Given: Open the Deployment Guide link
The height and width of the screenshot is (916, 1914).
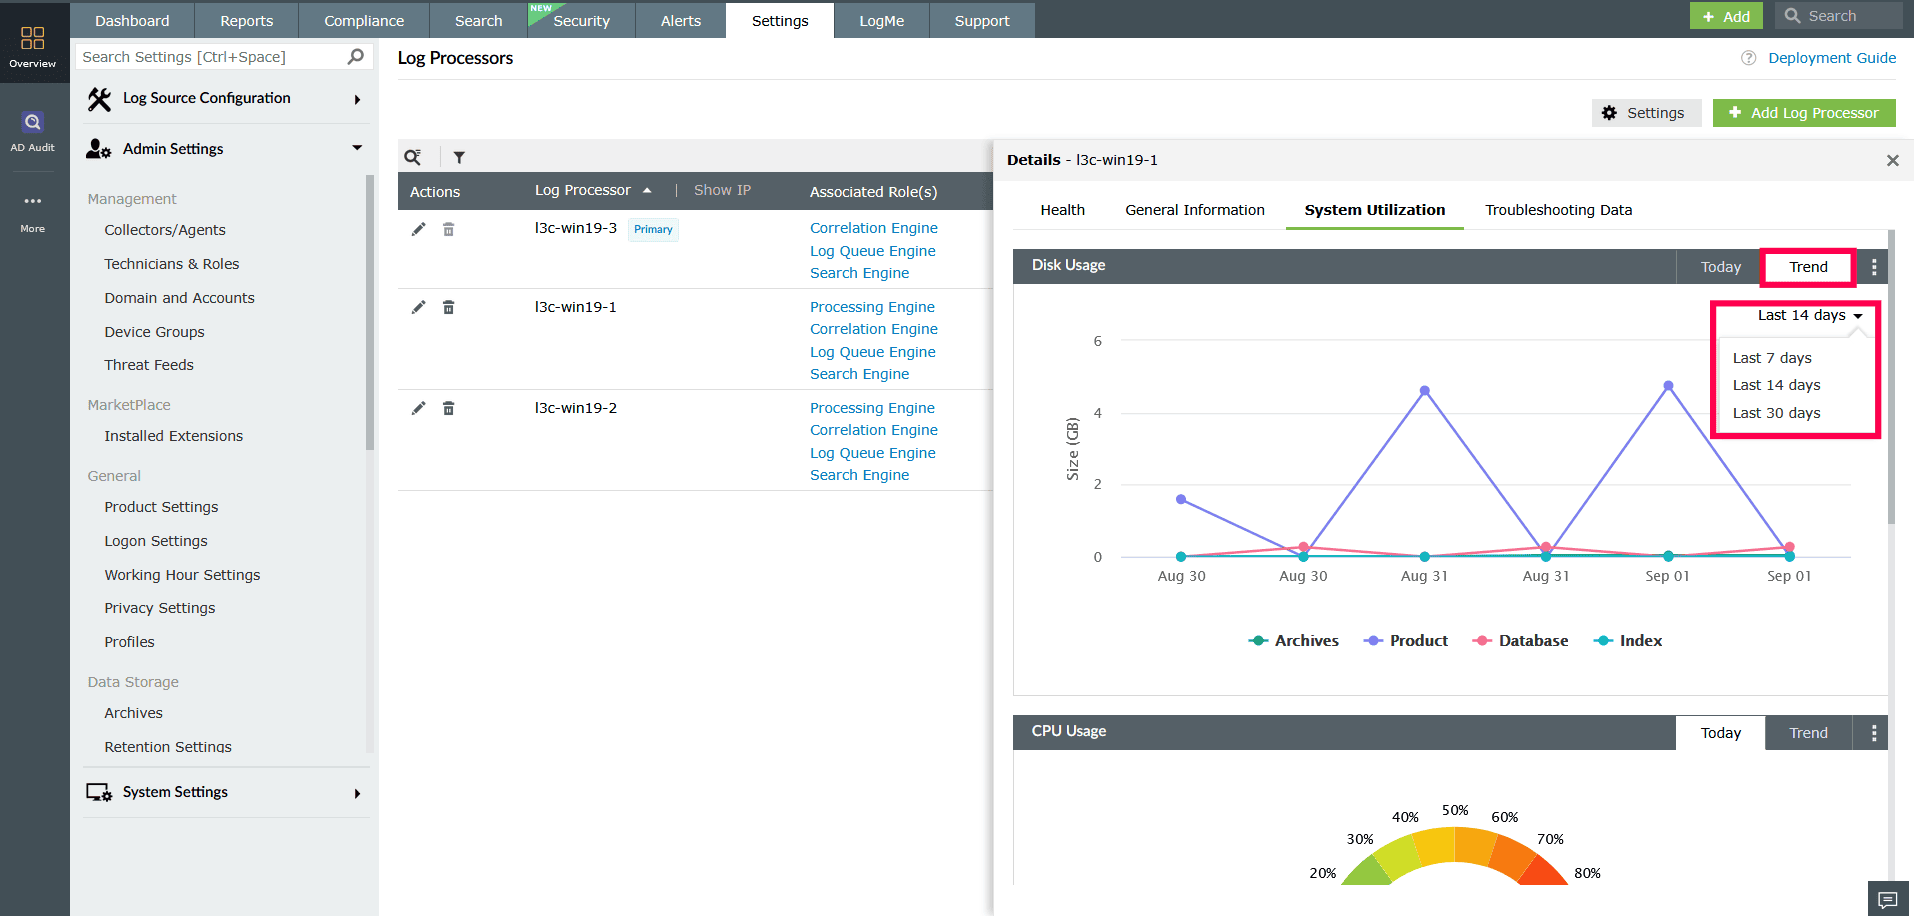Looking at the screenshot, I should click(x=1832, y=58).
